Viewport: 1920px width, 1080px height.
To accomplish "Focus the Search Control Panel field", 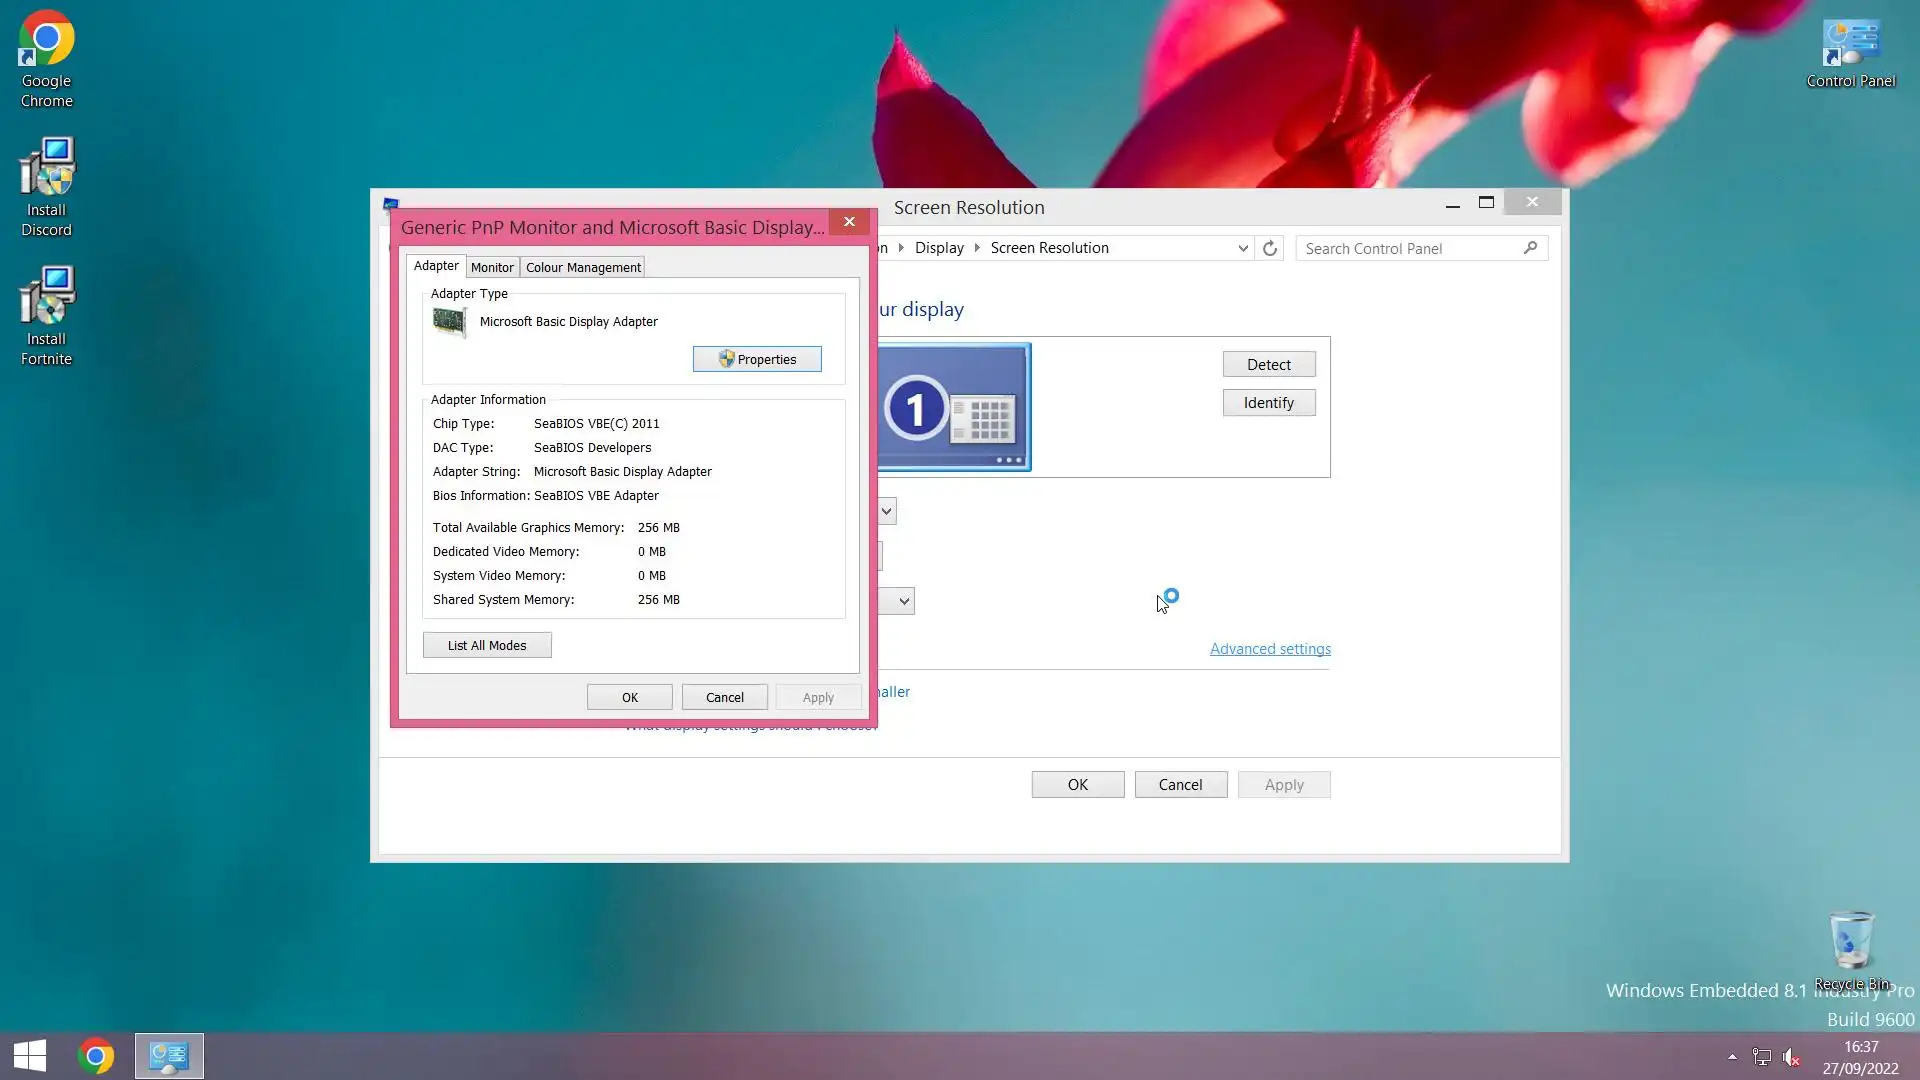I will coord(1410,248).
